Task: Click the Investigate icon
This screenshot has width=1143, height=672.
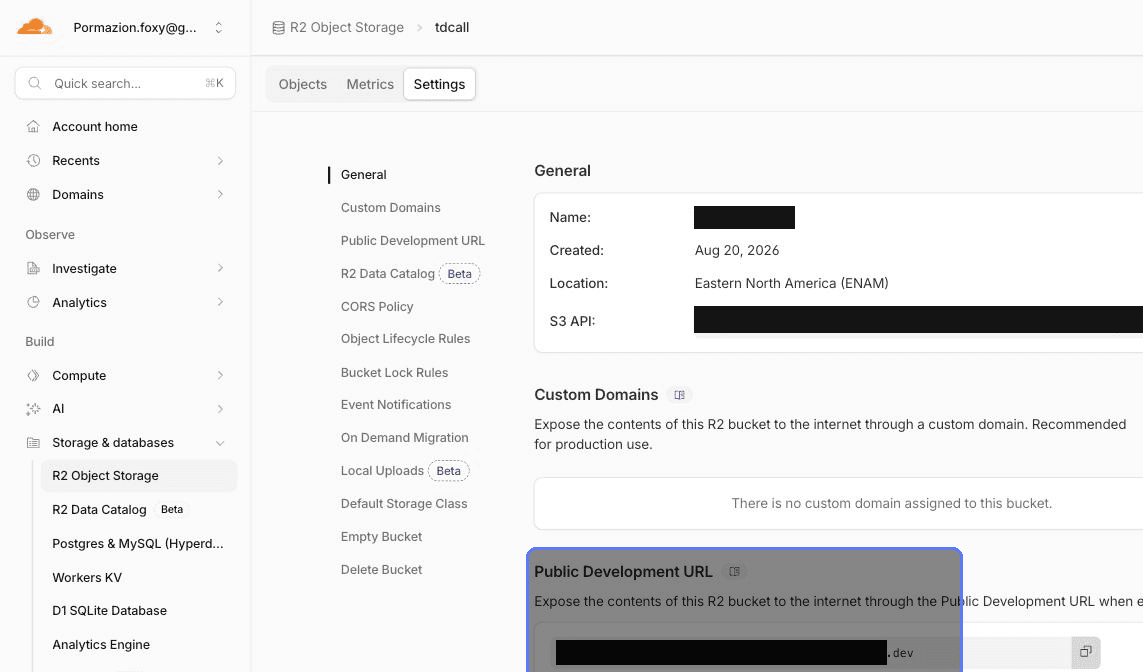Action: (33, 268)
